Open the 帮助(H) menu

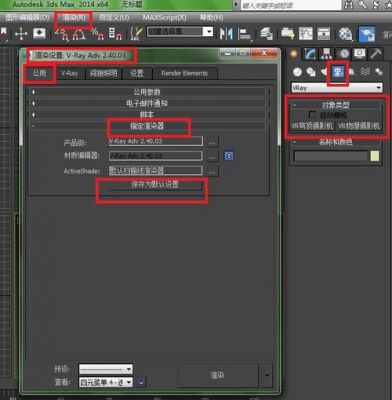pos(211,18)
